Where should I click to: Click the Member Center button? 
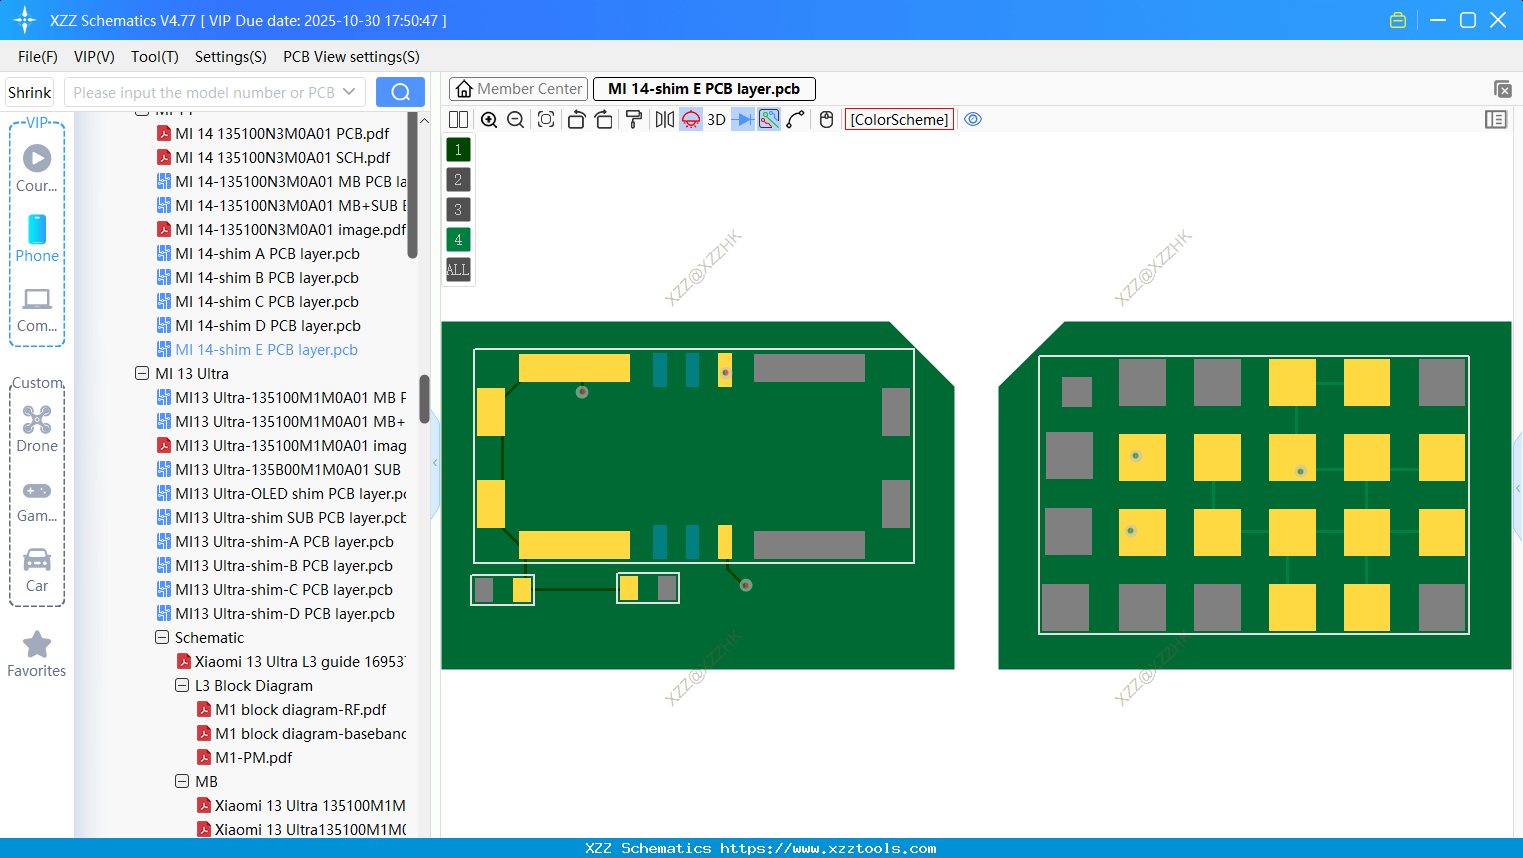coord(518,88)
